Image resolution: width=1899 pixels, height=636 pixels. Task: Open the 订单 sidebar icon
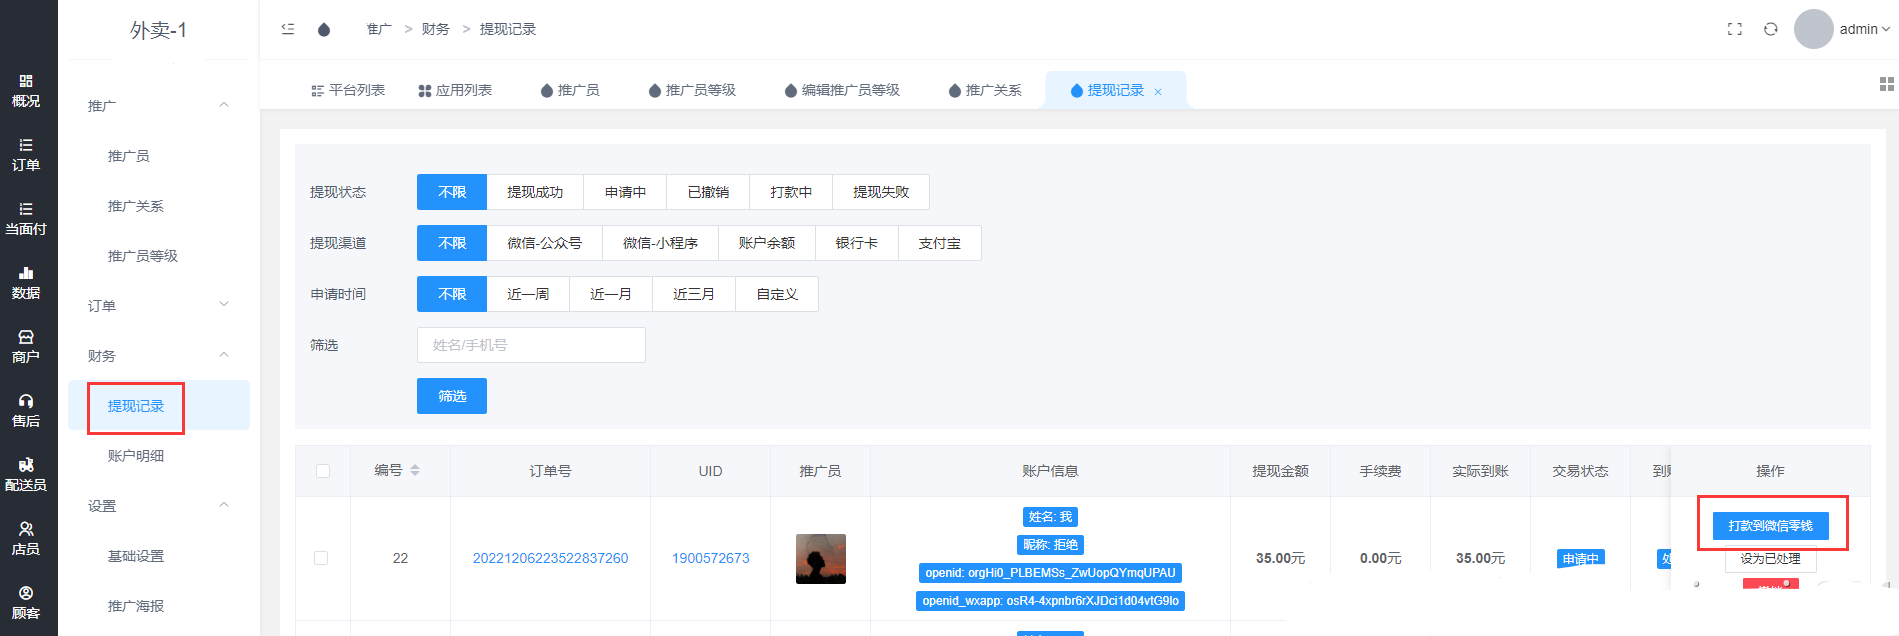click(26, 154)
